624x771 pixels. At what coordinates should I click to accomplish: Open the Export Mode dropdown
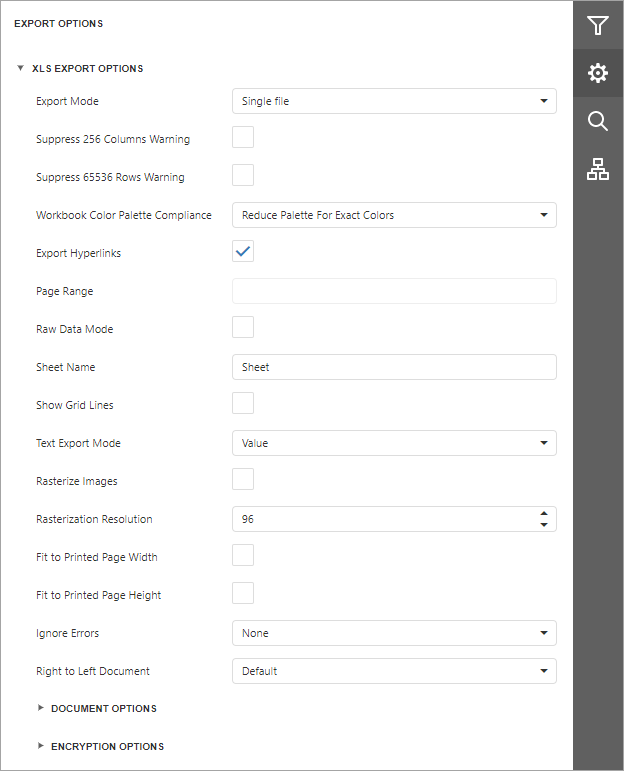point(394,101)
